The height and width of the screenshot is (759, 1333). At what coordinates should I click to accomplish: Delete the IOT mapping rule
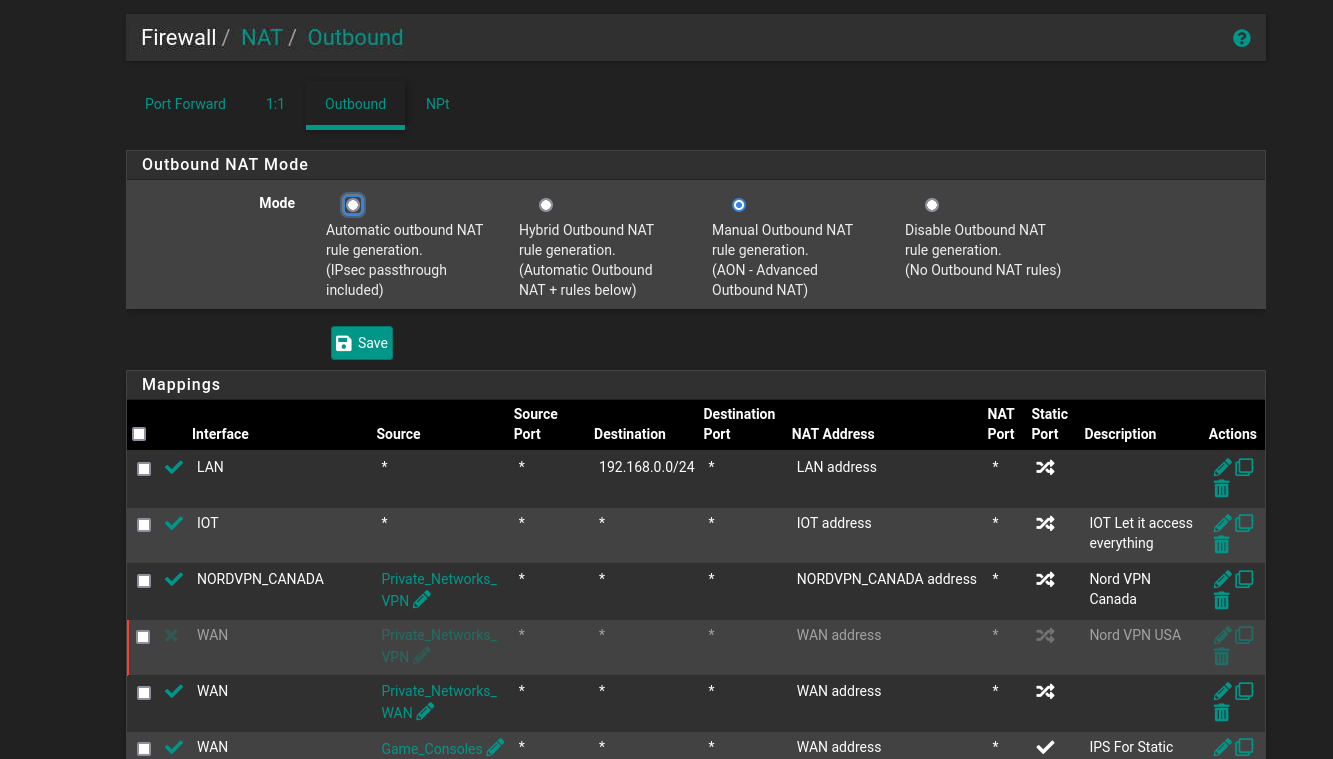(1221, 544)
